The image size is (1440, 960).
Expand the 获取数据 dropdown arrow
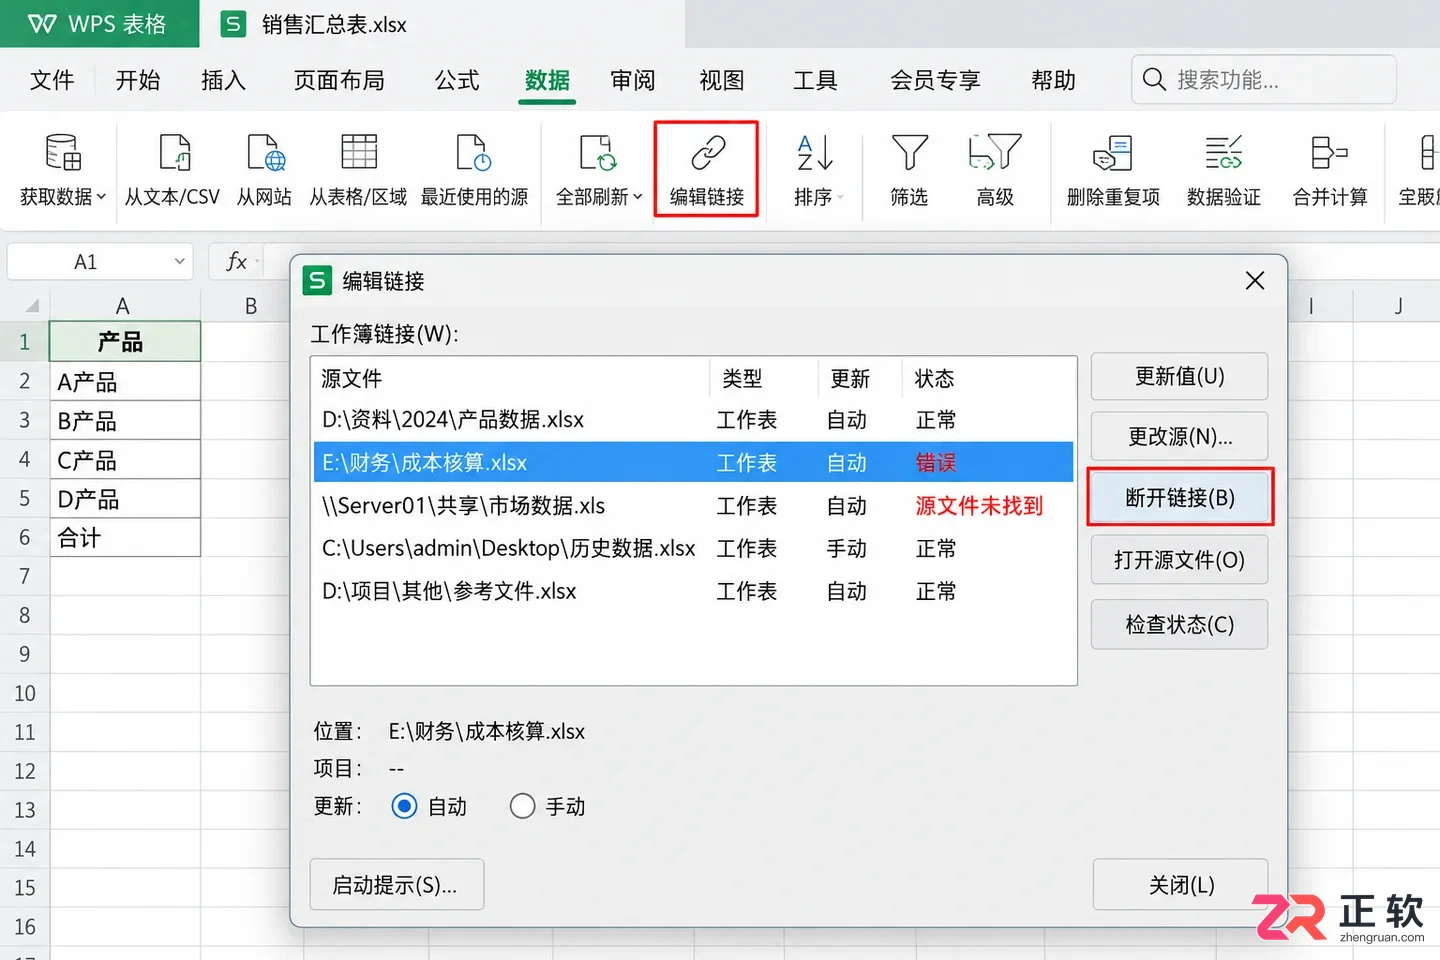[101, 197]
